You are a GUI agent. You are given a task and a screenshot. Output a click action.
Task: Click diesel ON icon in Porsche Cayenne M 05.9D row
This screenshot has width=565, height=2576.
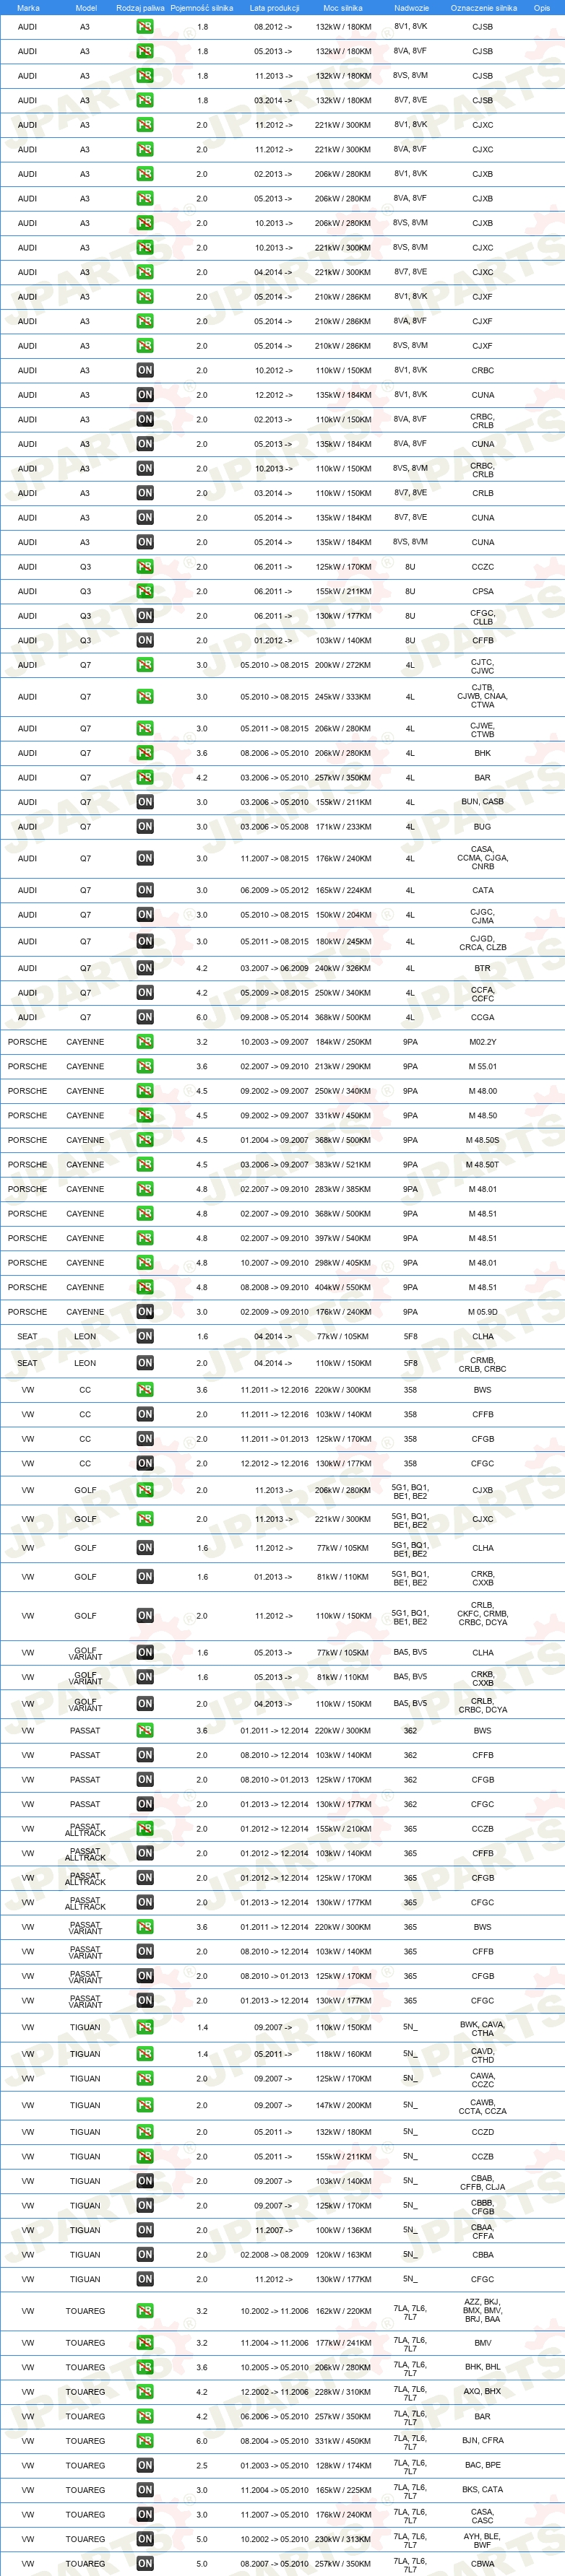coord(145,1312)
